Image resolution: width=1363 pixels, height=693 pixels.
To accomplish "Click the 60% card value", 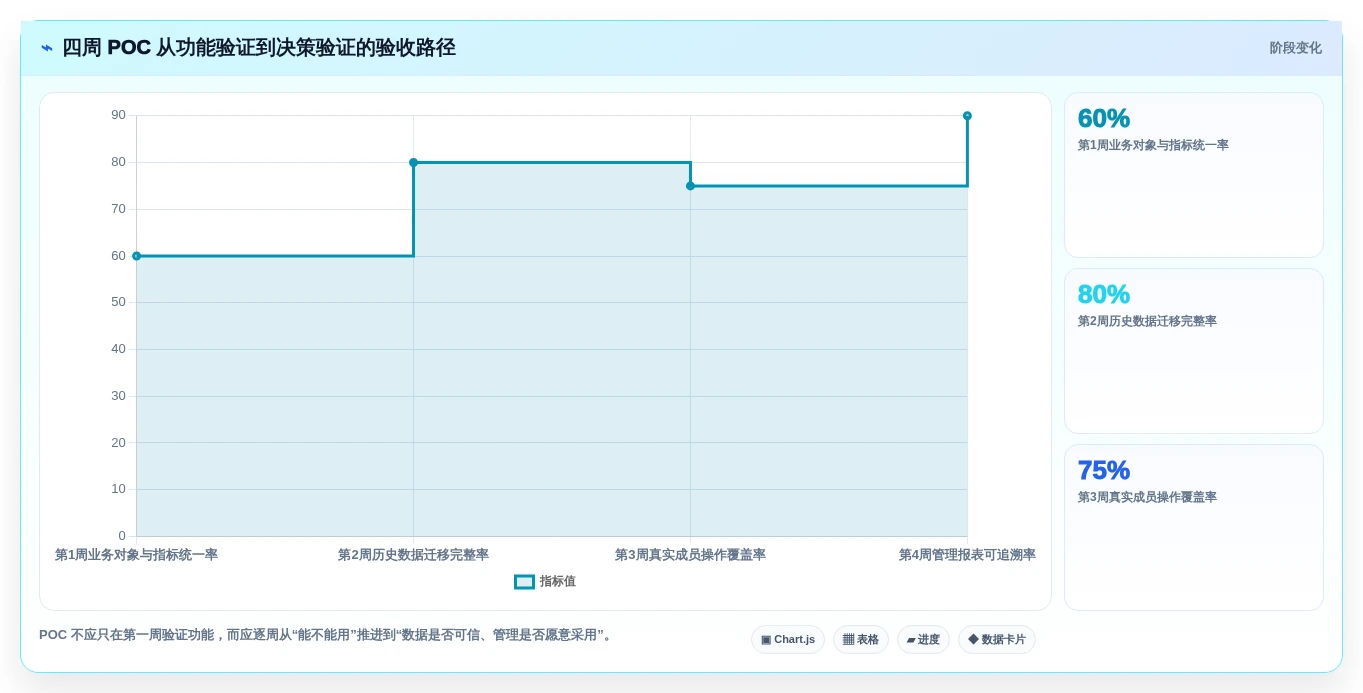I will point(1104,118).
